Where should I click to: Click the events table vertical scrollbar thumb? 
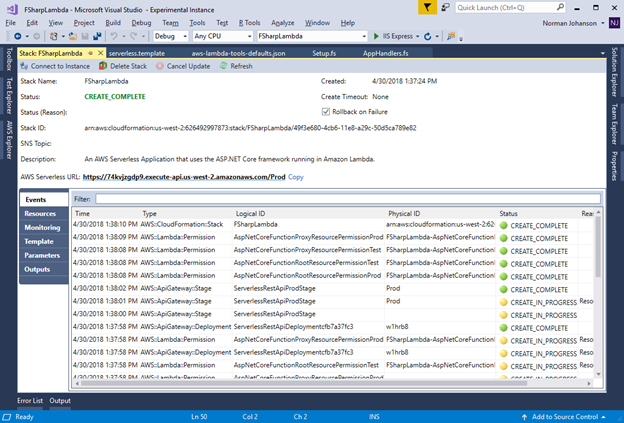click(598, 247)
